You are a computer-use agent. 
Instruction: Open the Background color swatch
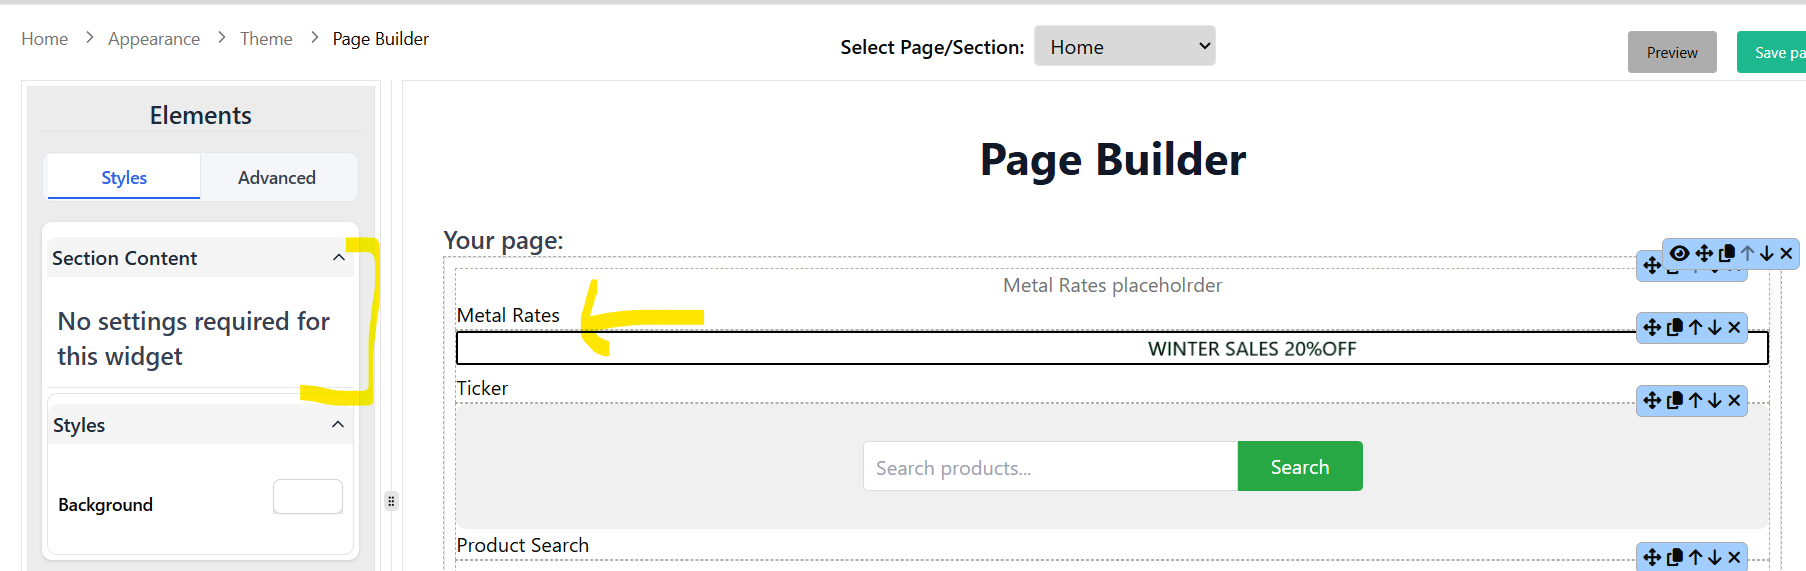point(308,497)
